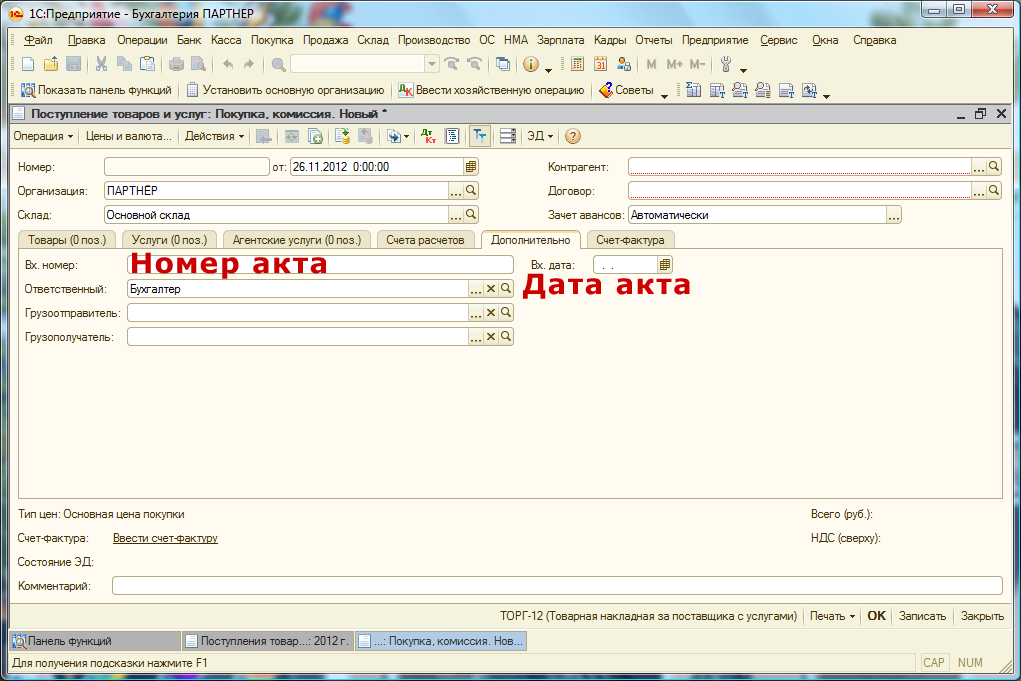Viewport: 1021px width, 681px height.
Task: Clear the Ответственный field with X button
Action: 491,289
